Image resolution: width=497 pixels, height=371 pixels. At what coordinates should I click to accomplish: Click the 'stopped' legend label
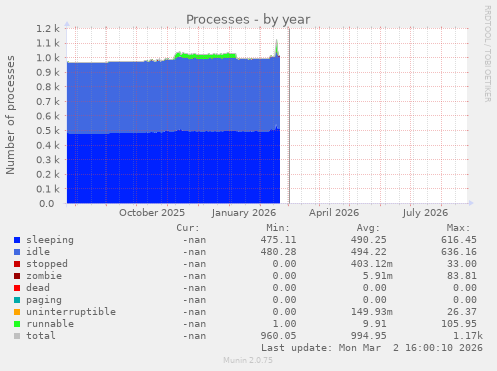[47, 264]
